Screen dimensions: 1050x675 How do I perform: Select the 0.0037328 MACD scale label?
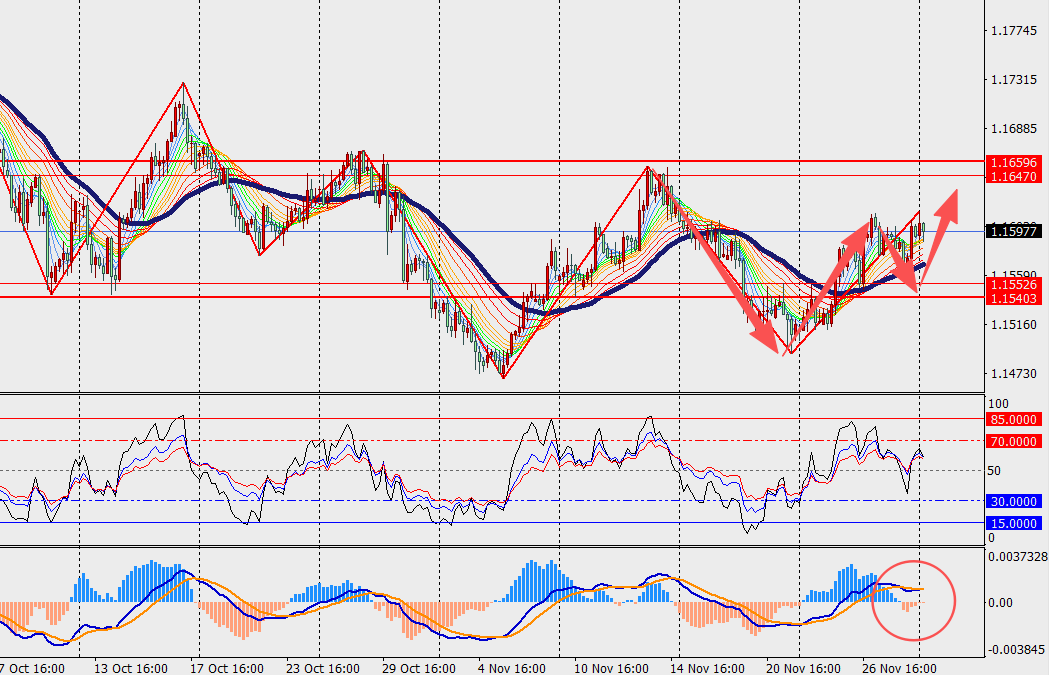click(x=1017, y=557)
